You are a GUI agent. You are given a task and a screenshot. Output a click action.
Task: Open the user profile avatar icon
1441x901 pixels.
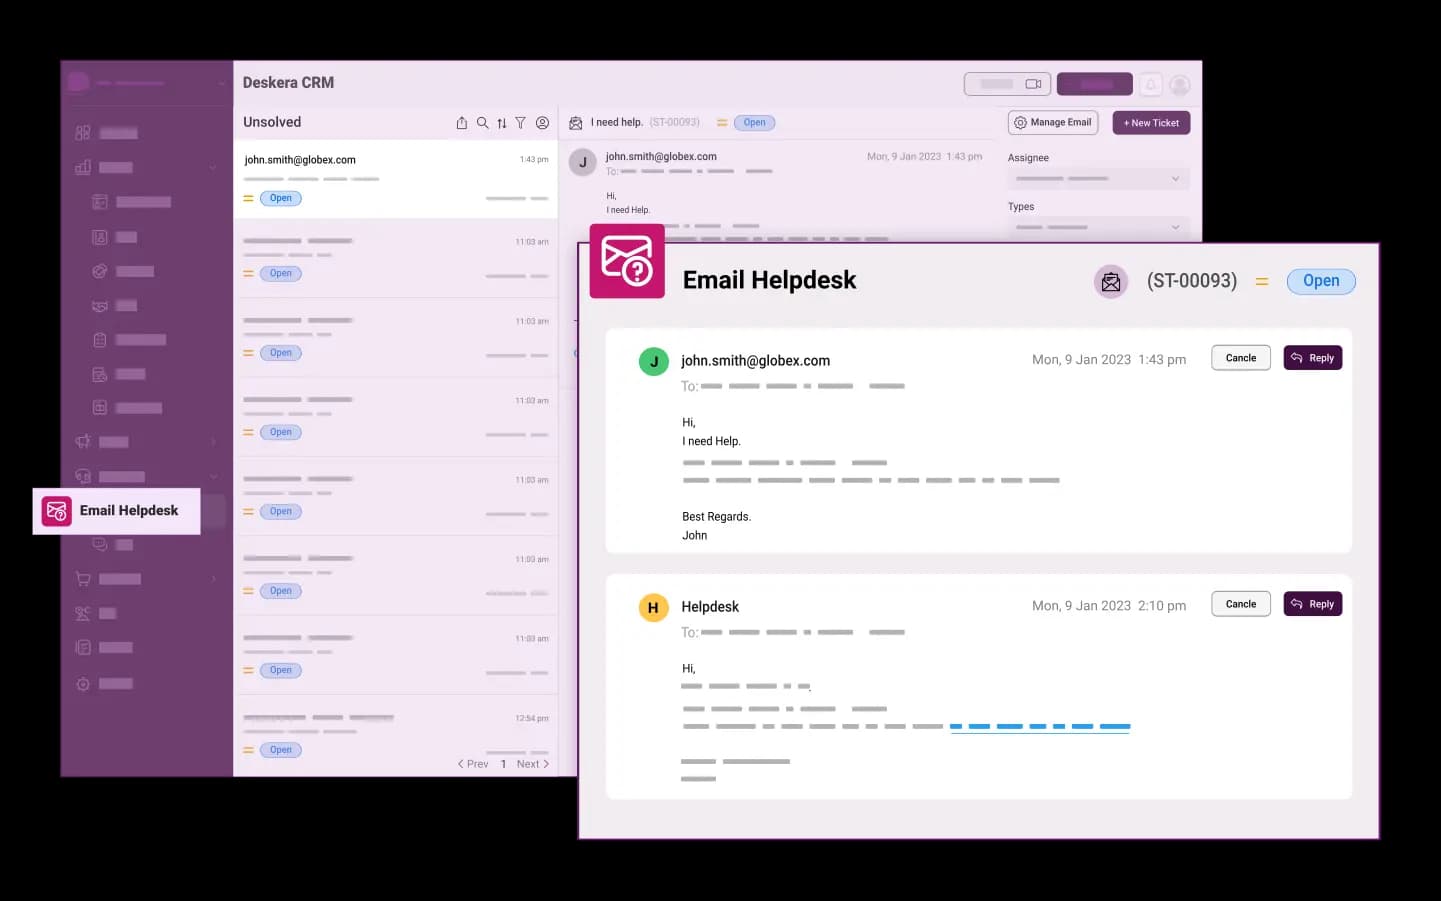tap(1180, 84)
